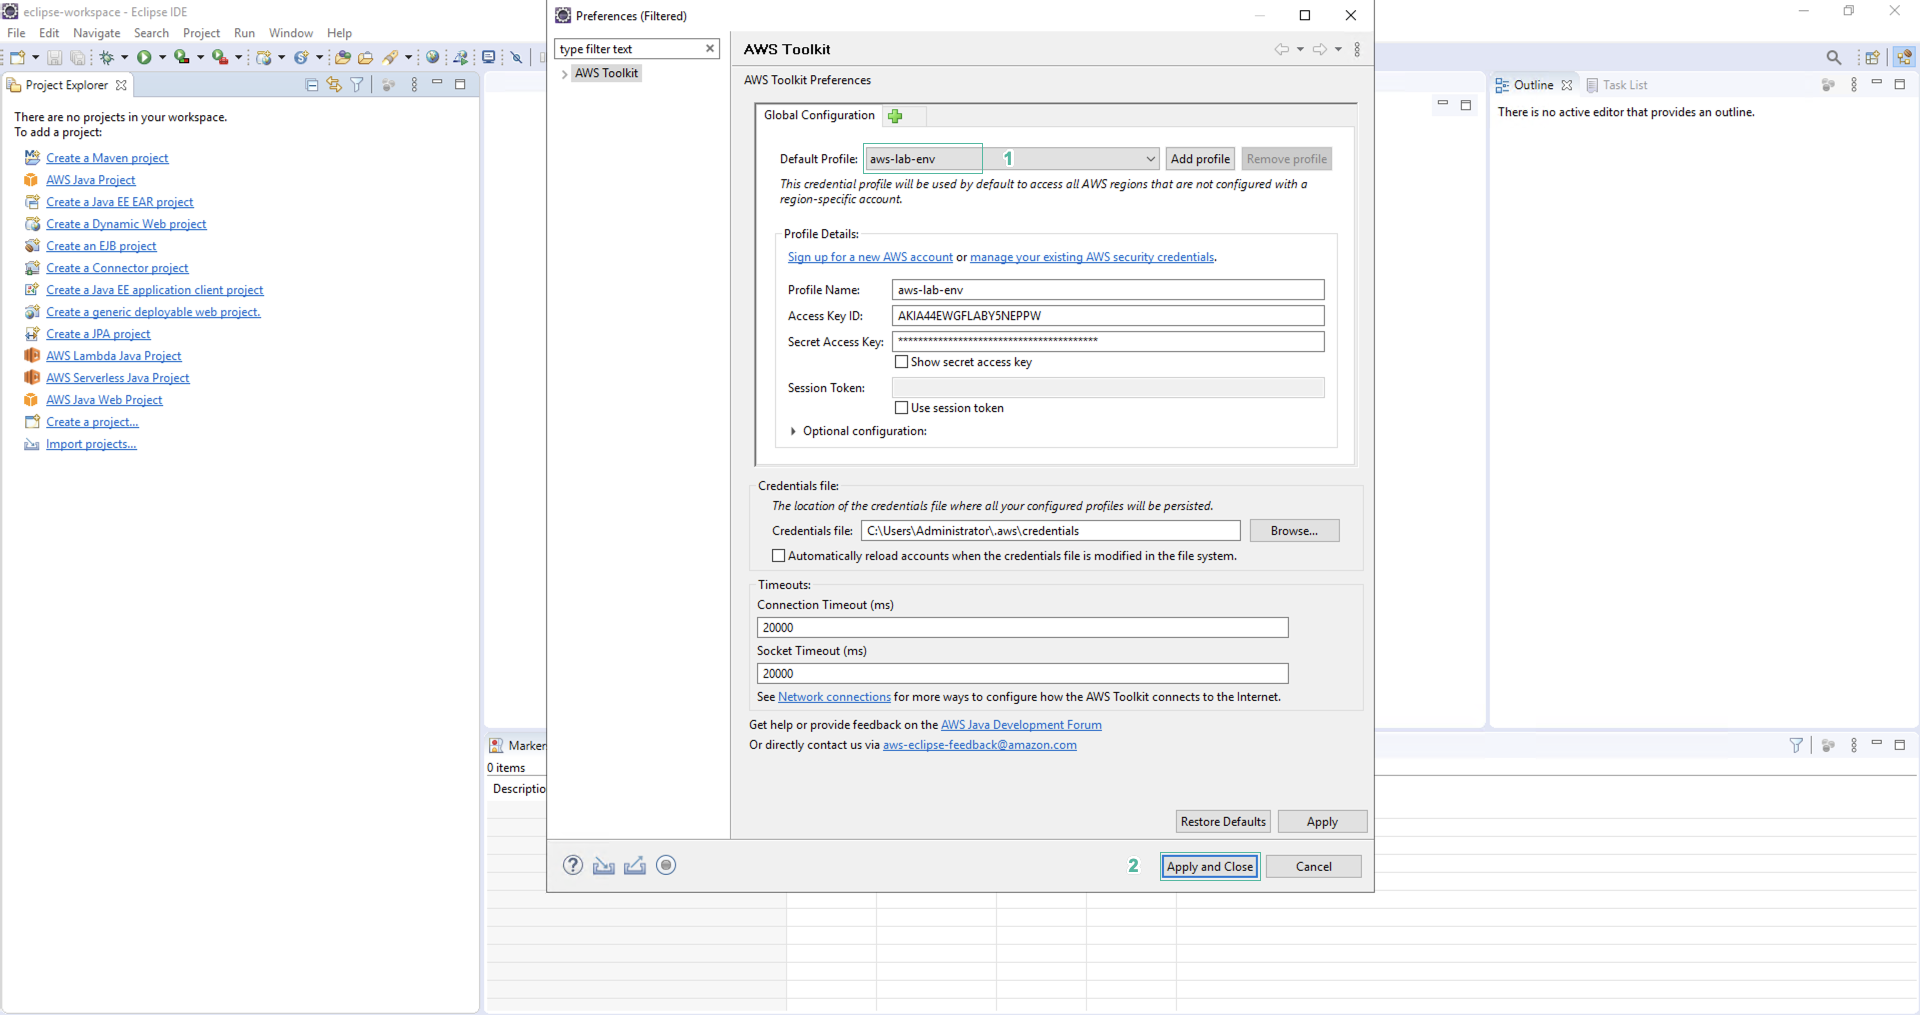Image resolution: width=1920 pixels, height=1015 pixels.
Task: Click the Help question mark icon
Action: [572, 865]
